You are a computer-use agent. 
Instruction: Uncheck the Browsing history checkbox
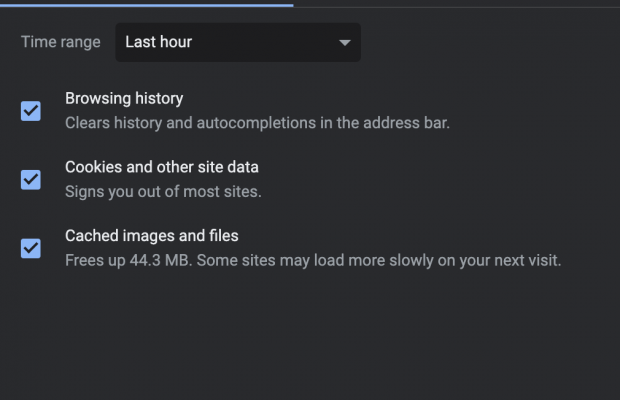click(31, 111)
